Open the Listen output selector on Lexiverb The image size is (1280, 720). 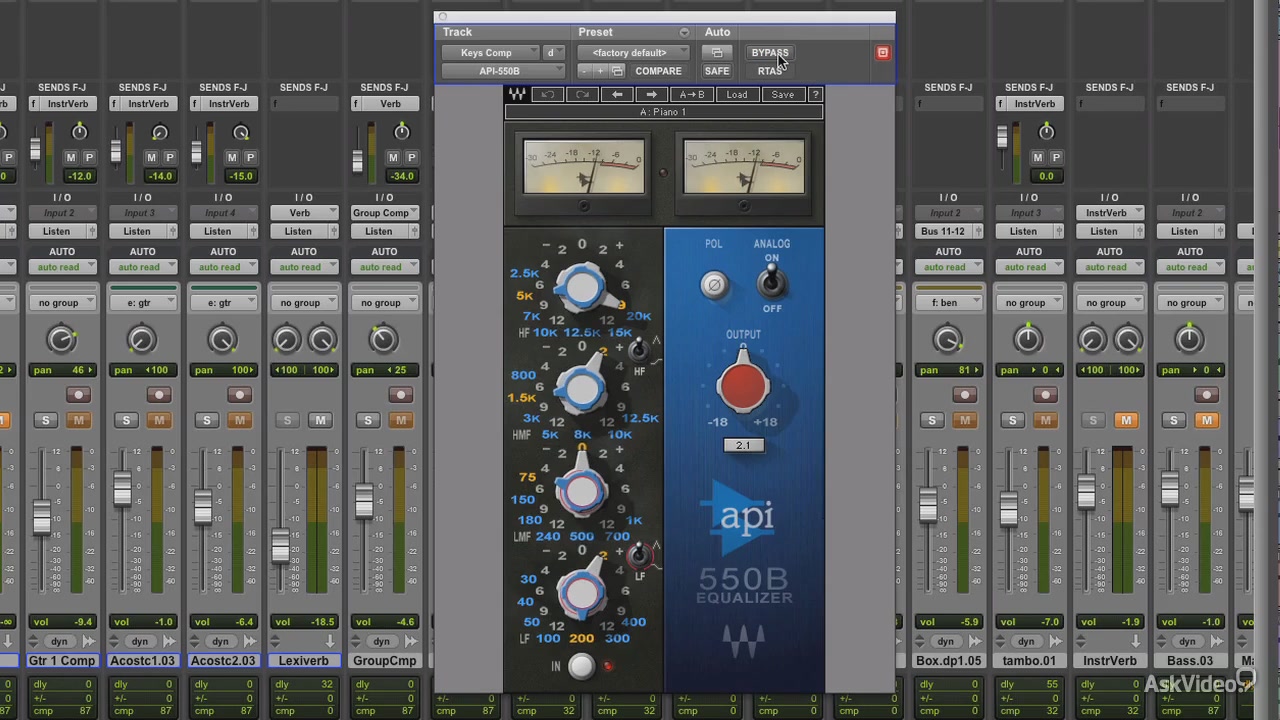click(x=304, y=231)
